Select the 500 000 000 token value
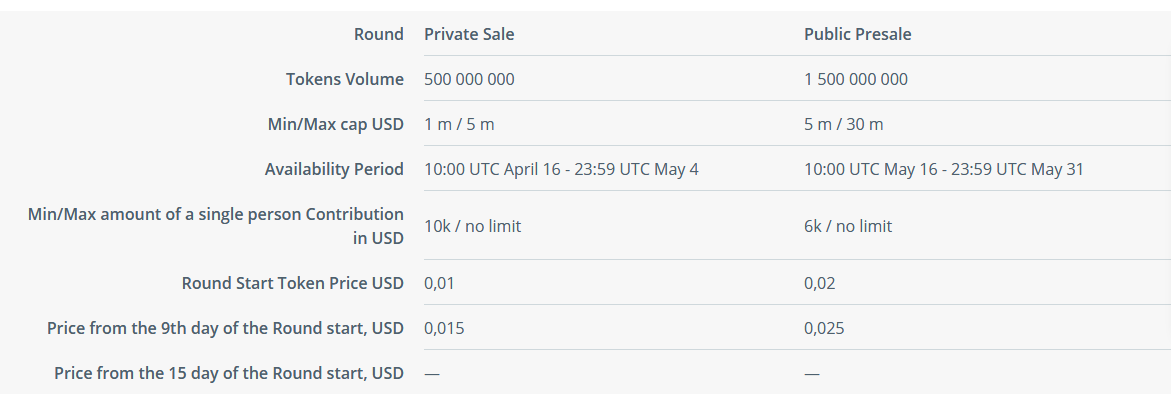 (469, 79)
